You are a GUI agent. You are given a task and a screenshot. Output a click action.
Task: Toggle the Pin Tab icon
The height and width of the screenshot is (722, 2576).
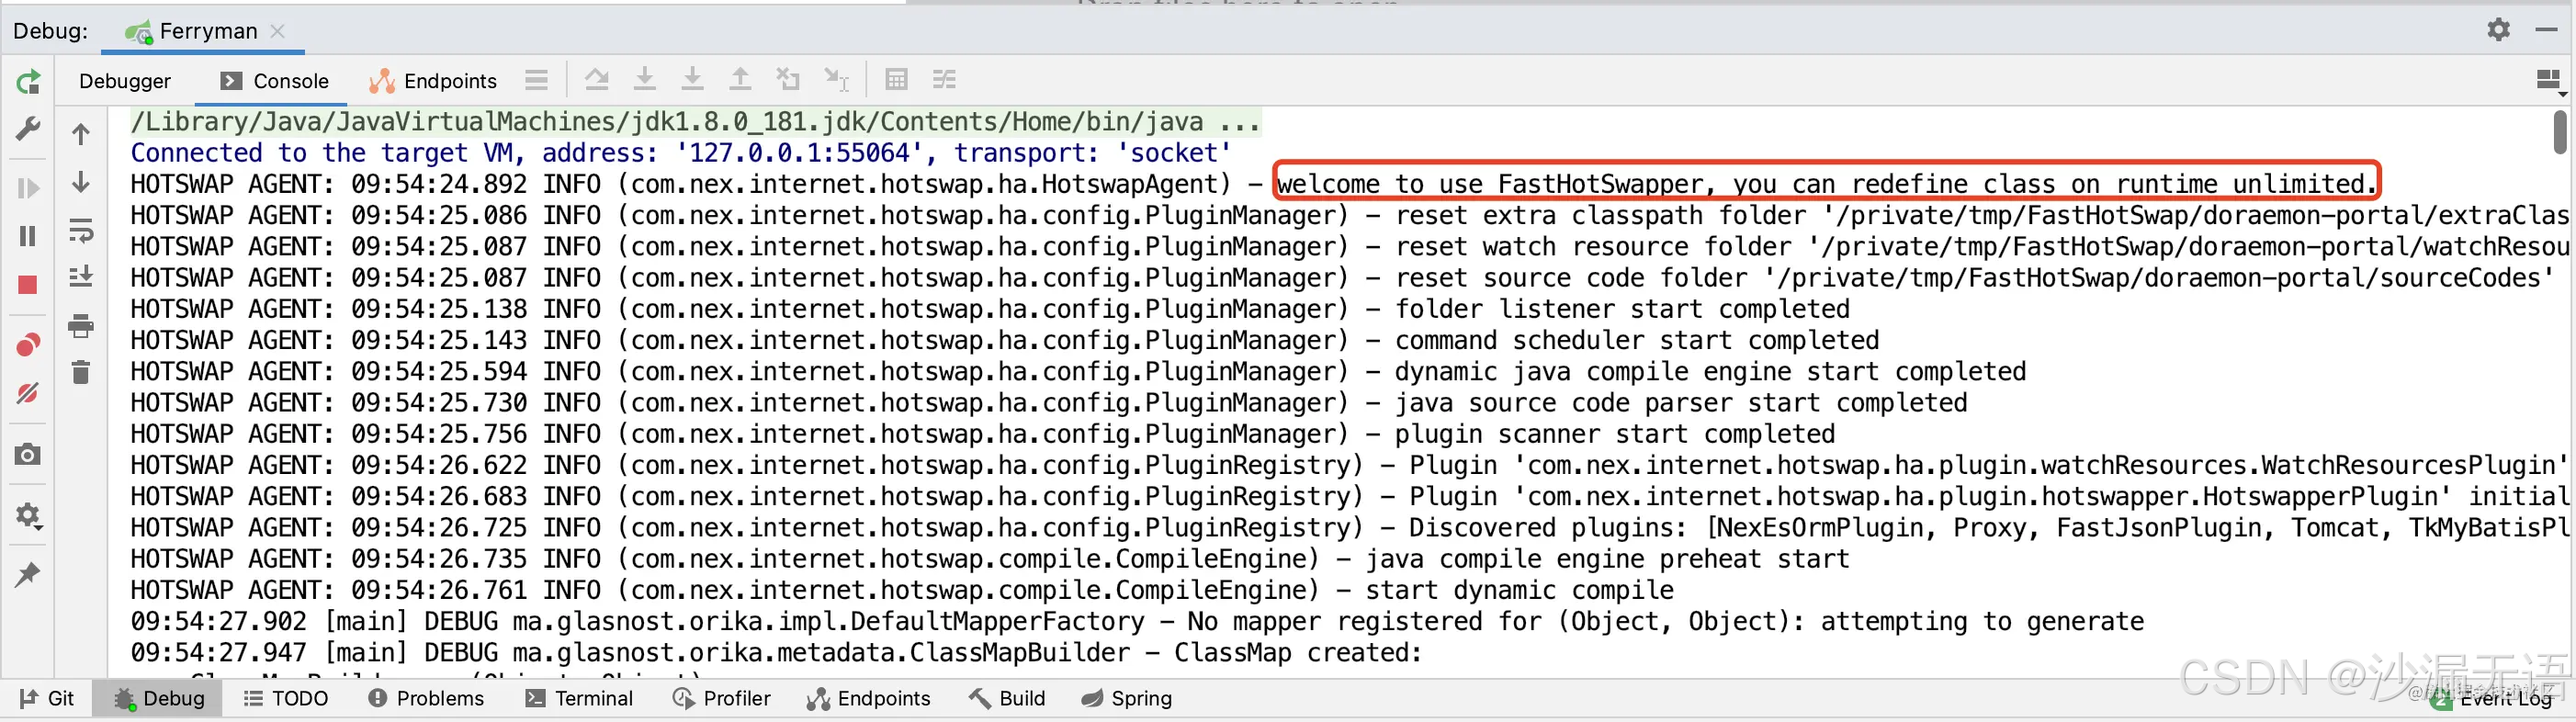coord(28,575)
